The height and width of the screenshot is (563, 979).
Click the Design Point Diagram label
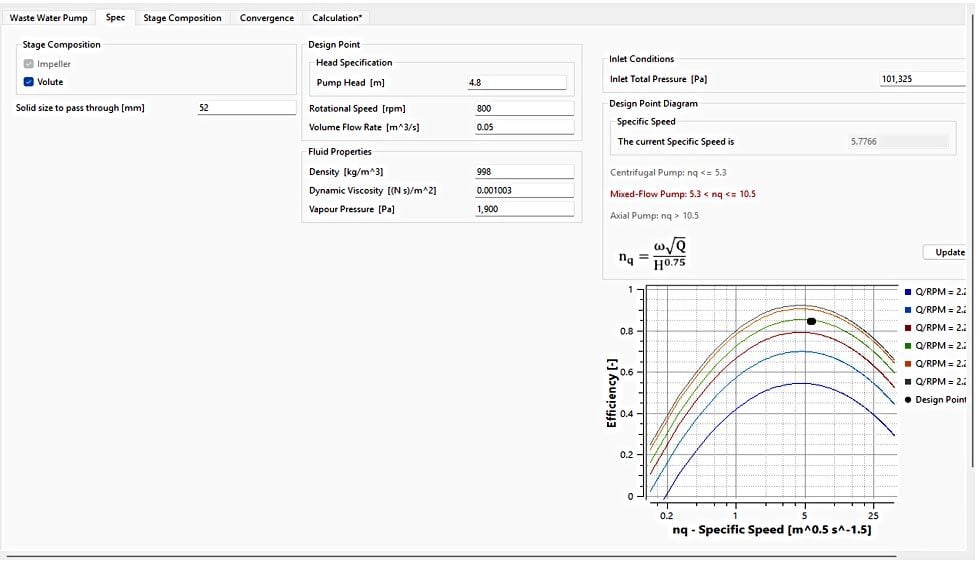tap(654, 104)
